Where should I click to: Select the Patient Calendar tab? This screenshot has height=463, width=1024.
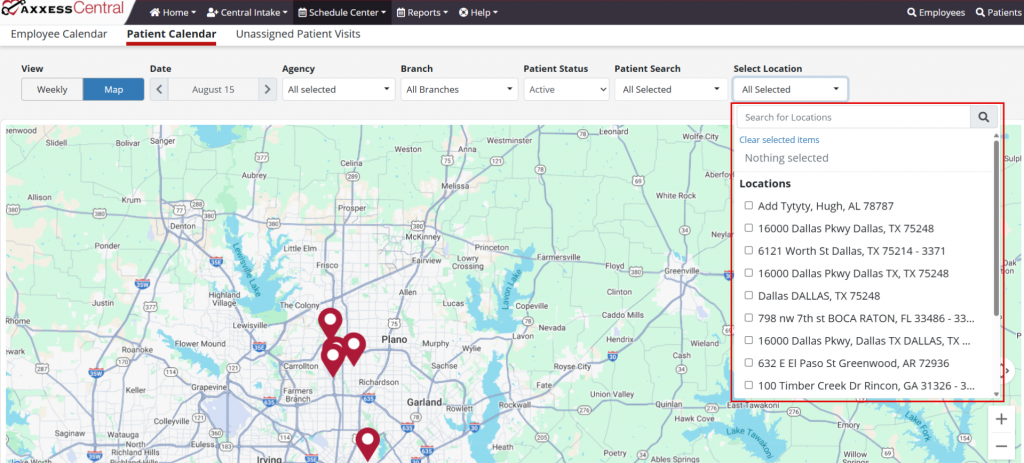pyautogui.click(x=171, y=34)
